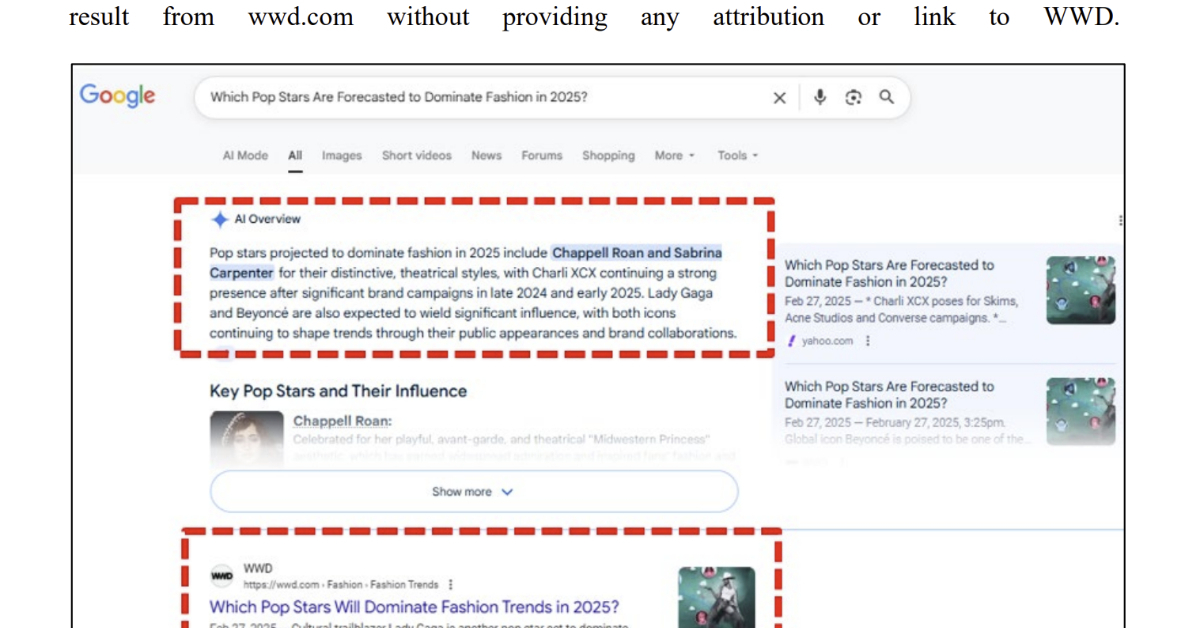The height and width of the screenshot is (628, 1200).
Task: Expand the More search filters dropdown
Action: tap(674, 156)
